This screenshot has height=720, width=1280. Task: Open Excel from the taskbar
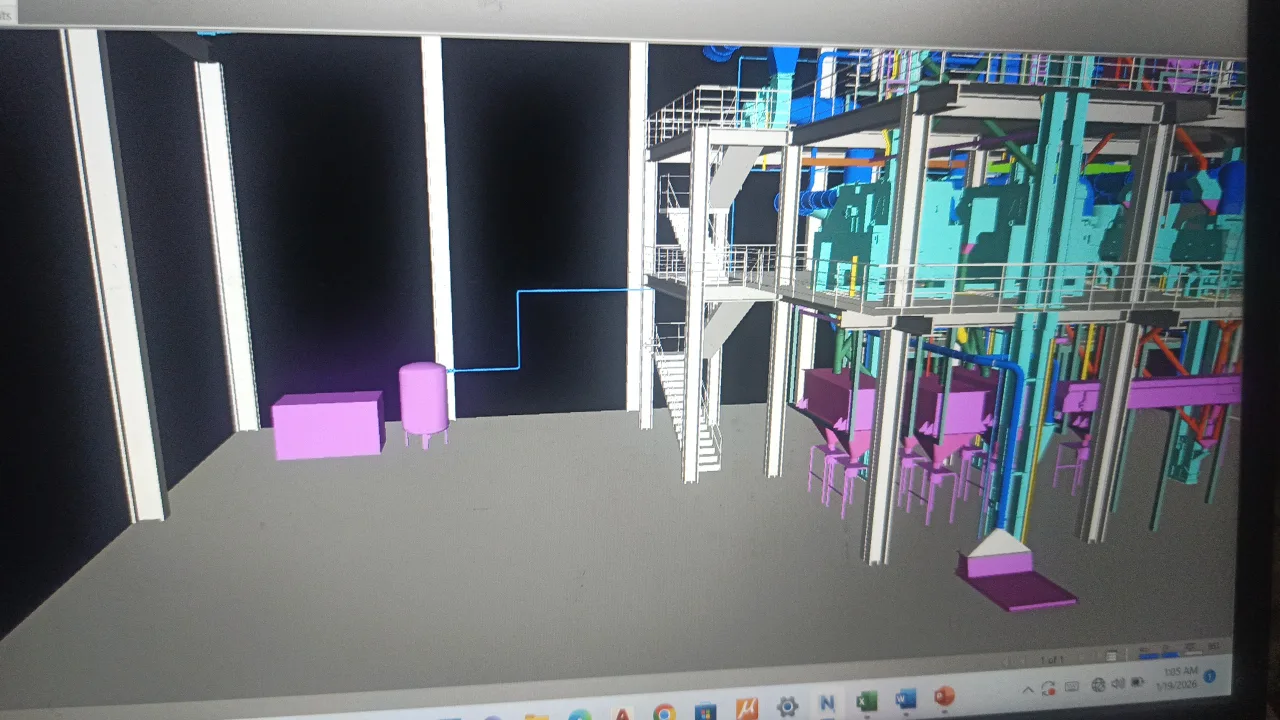click(866, 701)
